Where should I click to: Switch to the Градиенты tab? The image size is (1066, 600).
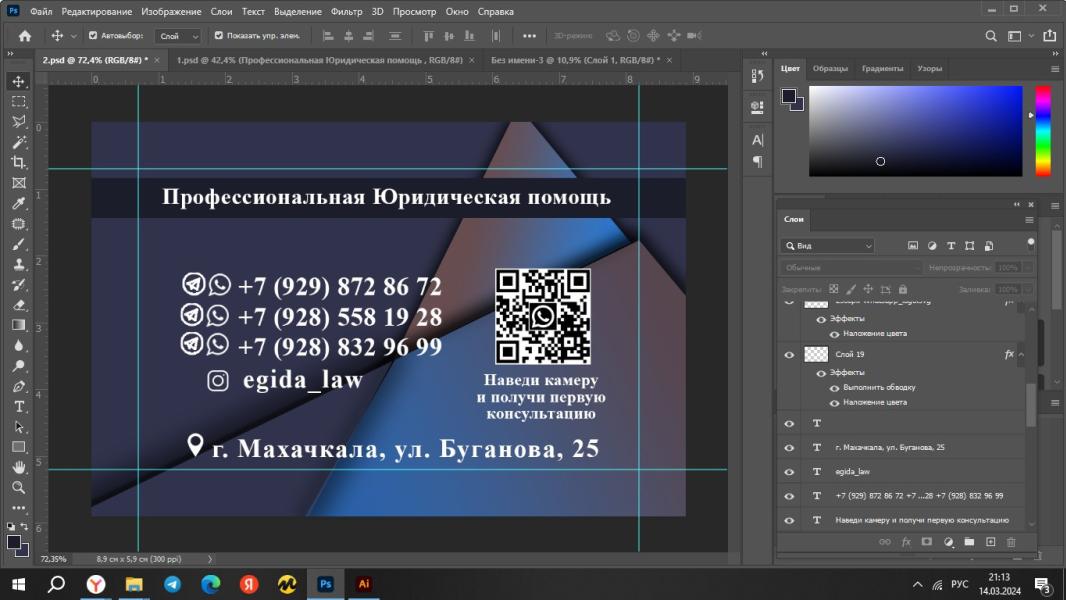[882, 69]
